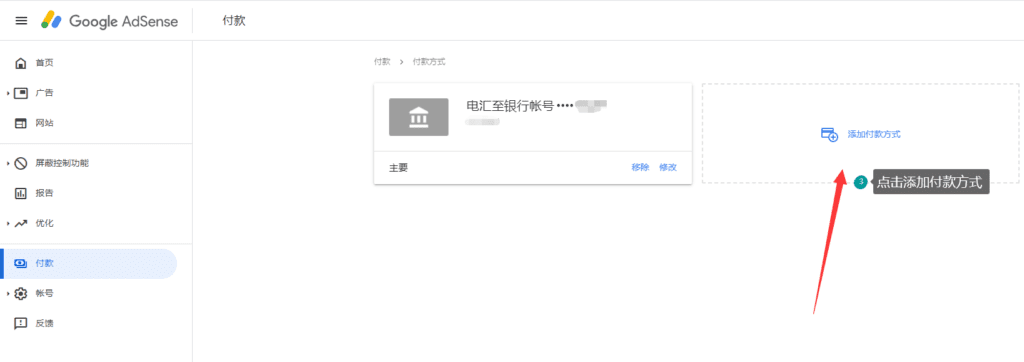Viewport: 1024px width, 362px height.
Task: Click the 付款 page title in header
Action: coord(234,21)
